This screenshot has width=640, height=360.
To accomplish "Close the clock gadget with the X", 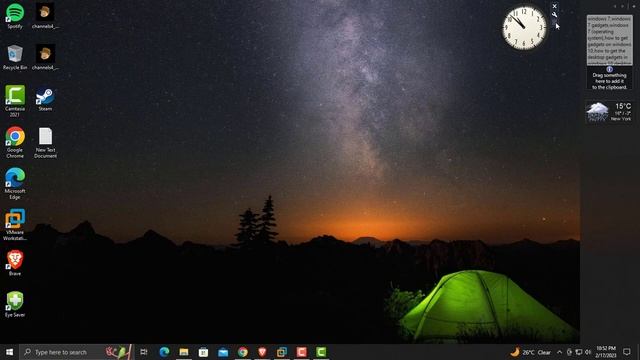I will point(554,6).
